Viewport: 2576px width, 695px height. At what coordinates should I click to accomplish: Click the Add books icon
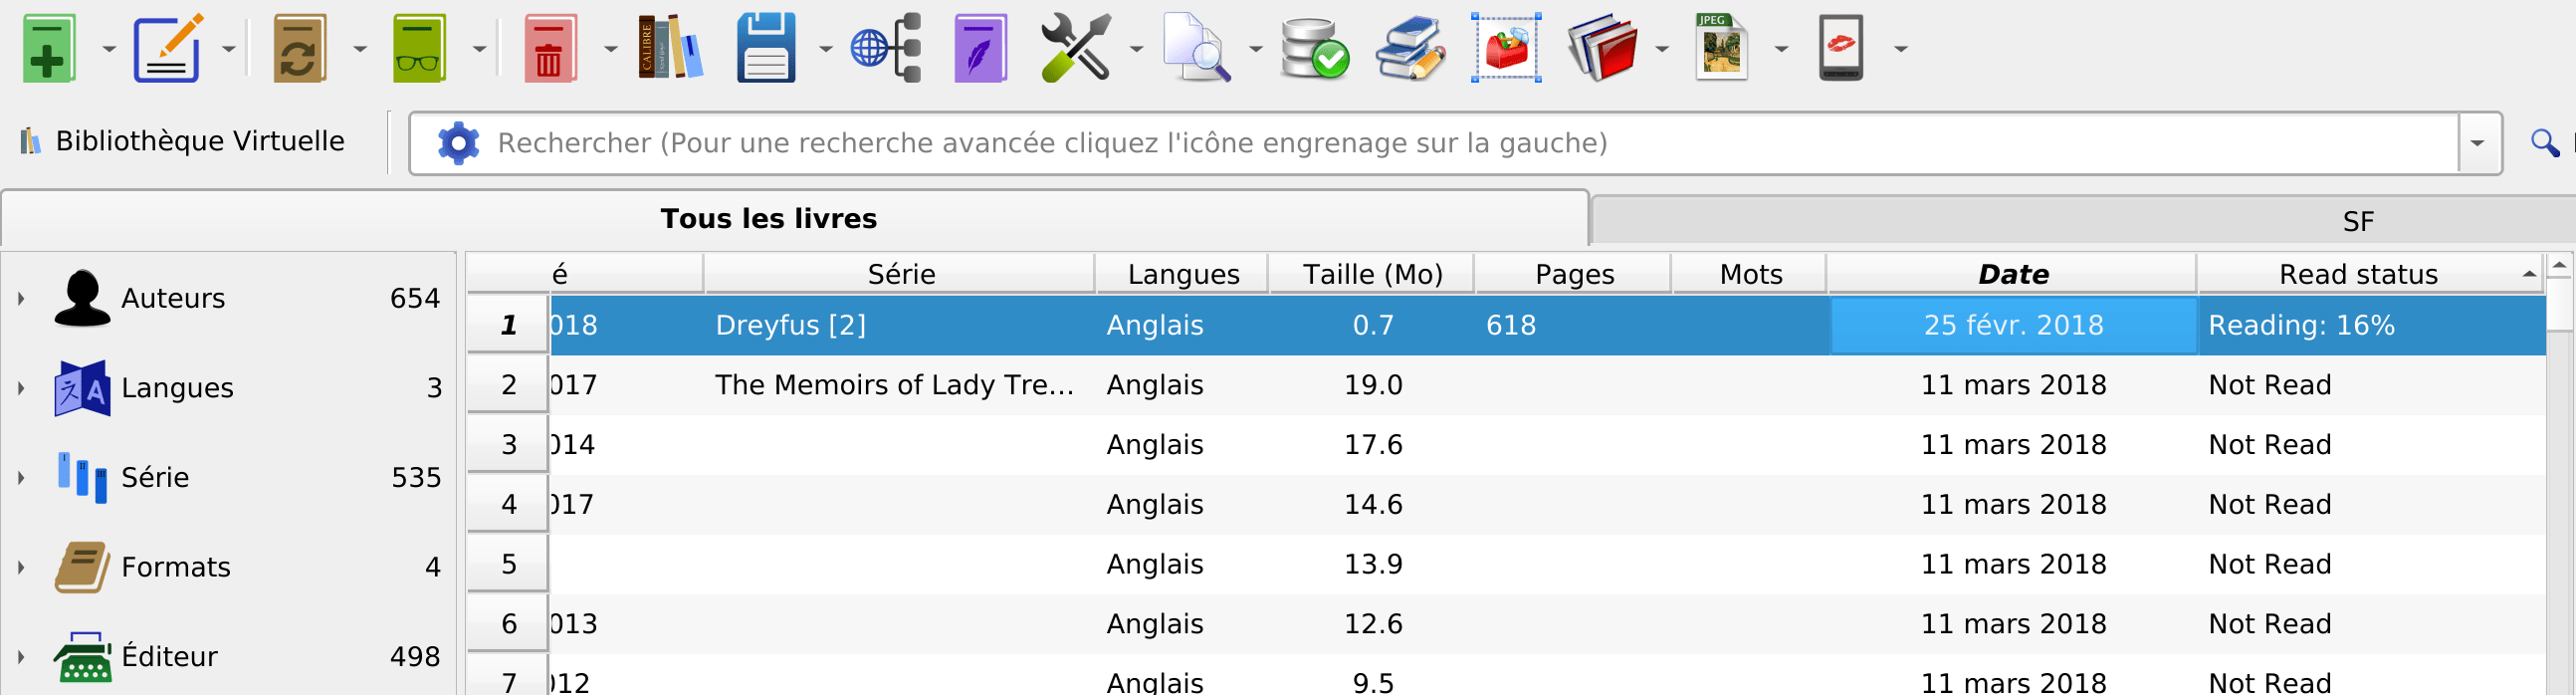(x=49, y=47)
